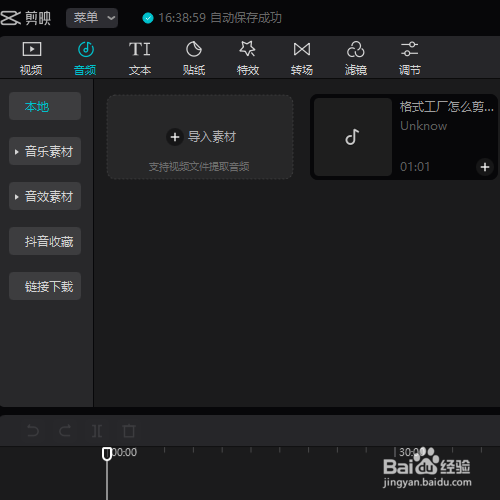Click the timeline playhead marker
Viewport: 500px width, 500px height.
click(107, 454)
